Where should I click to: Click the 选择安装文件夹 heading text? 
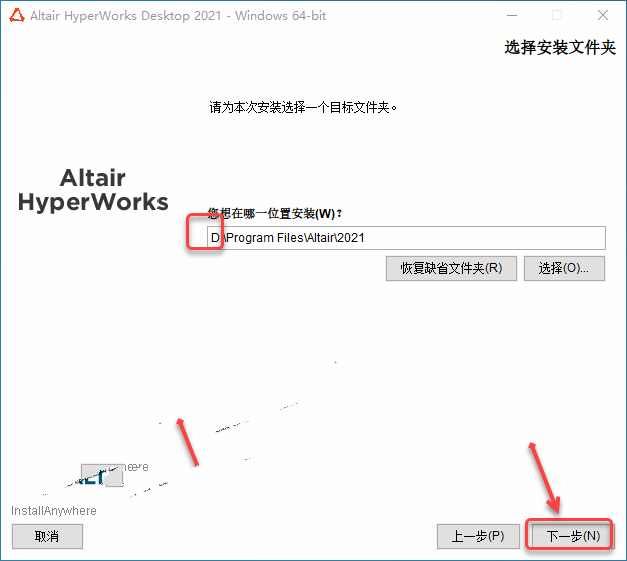tap(560, 48)
